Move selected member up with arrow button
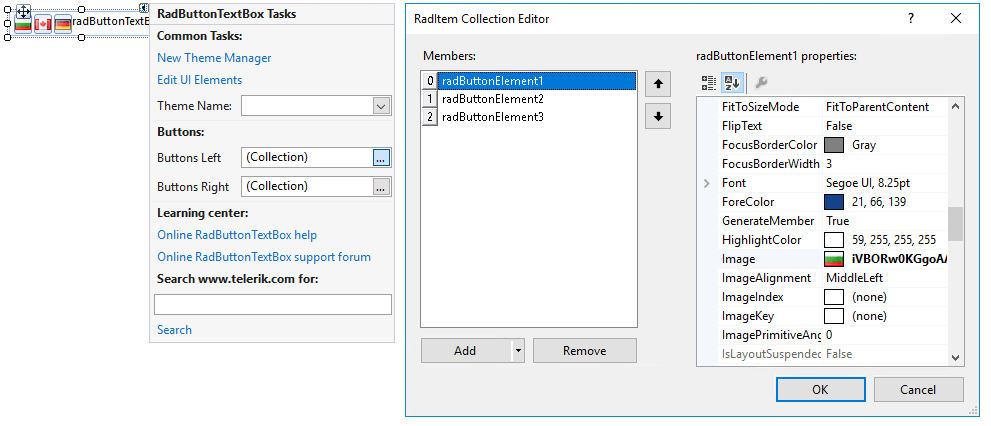Screen dimensions: 991x426 (658, 84)
